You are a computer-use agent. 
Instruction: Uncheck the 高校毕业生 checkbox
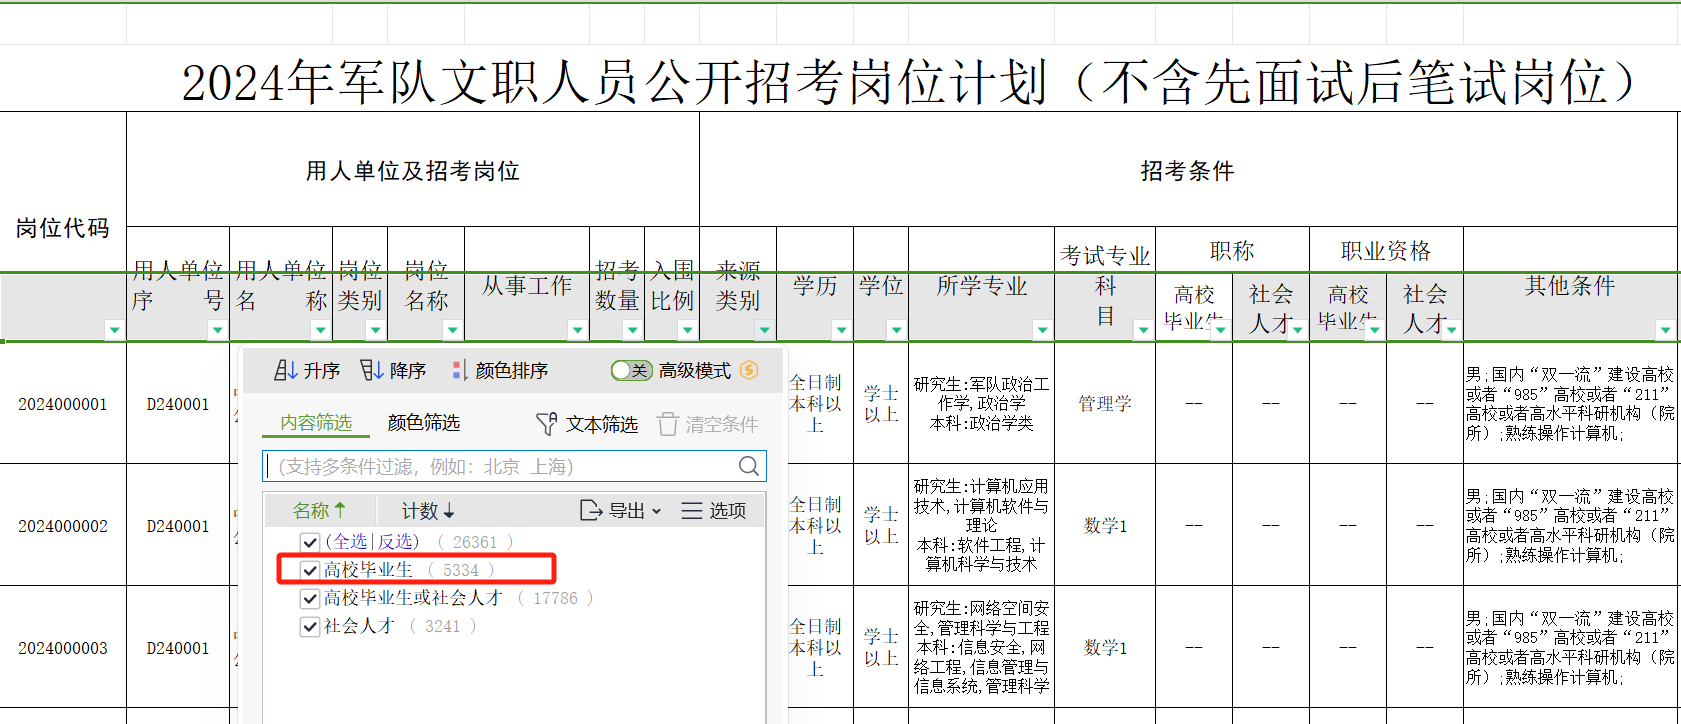310,570
